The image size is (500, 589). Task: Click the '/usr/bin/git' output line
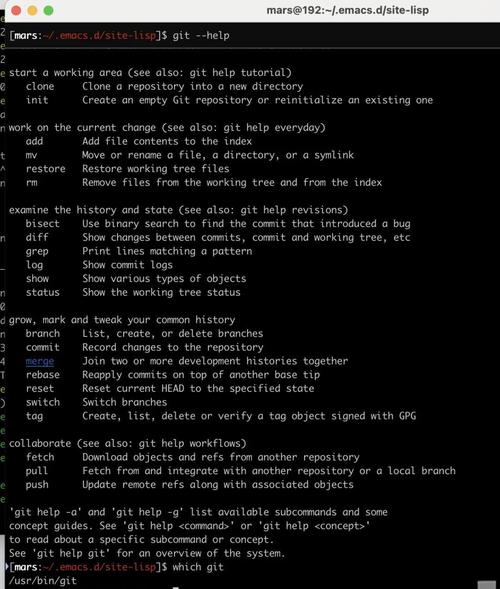point(43,581)
